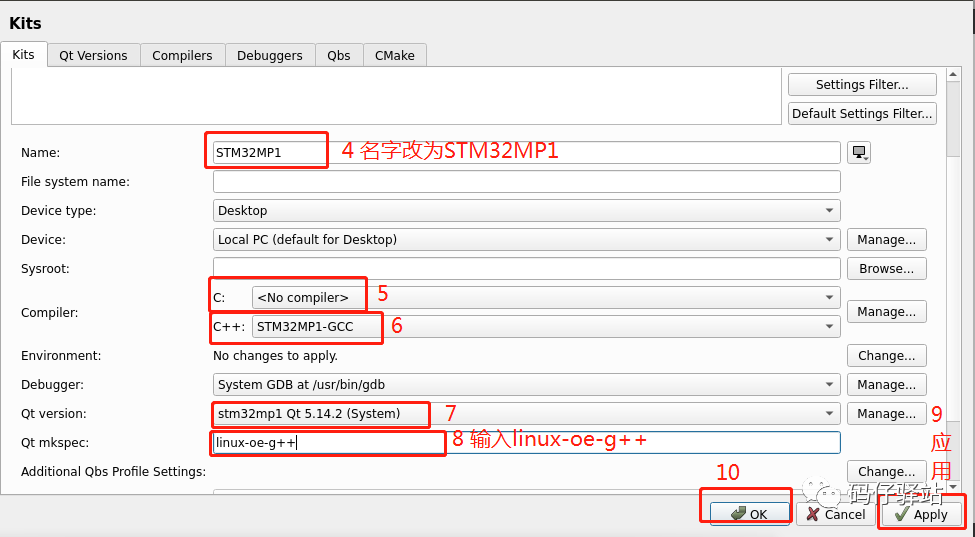The height and width of the screenshot is (537, 975).
Task: Click the scrollbar up arrow
Action: 953,75
